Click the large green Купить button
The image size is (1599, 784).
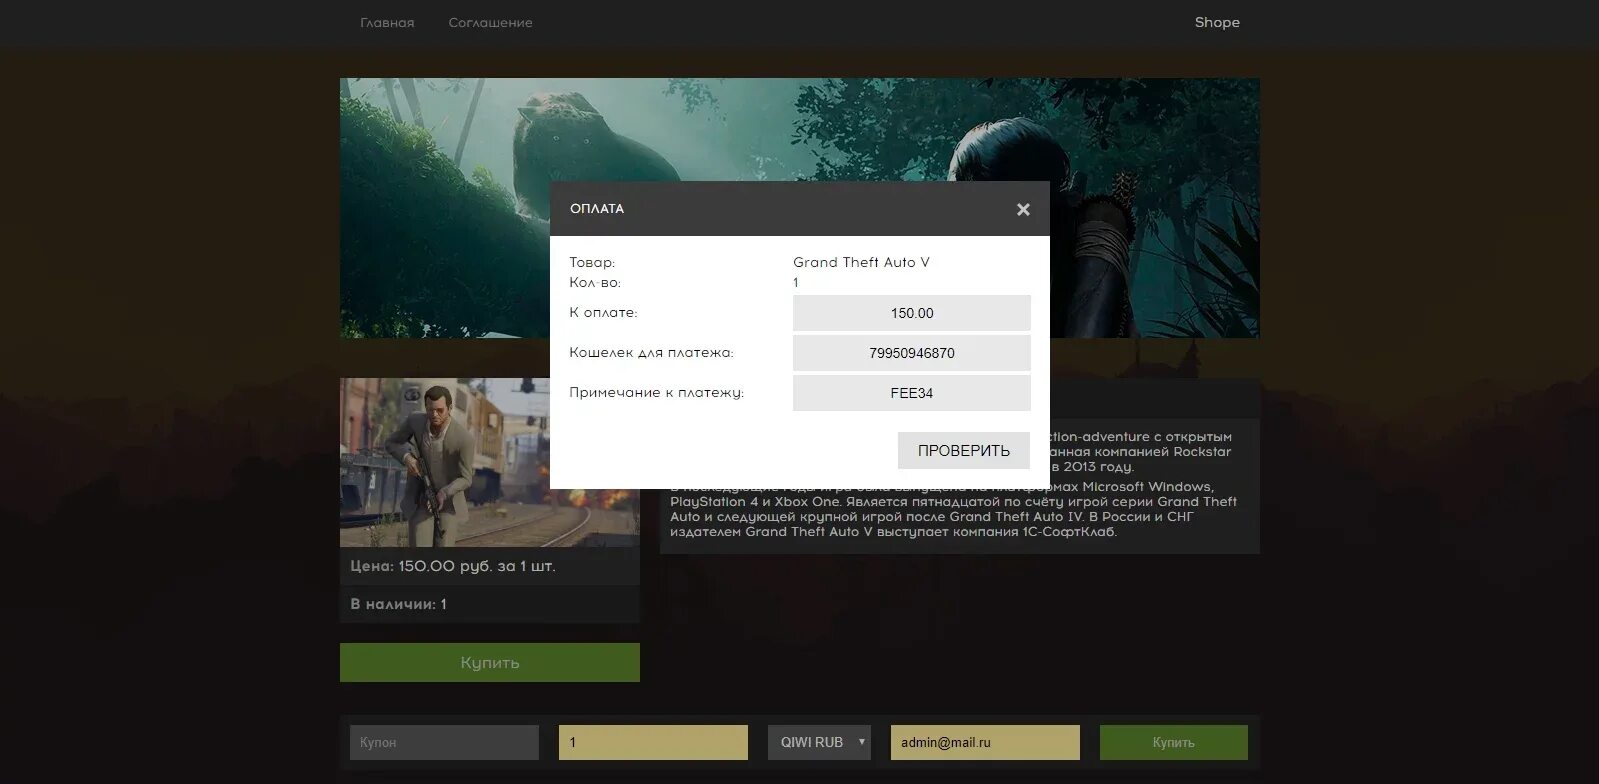click(490, 662)
